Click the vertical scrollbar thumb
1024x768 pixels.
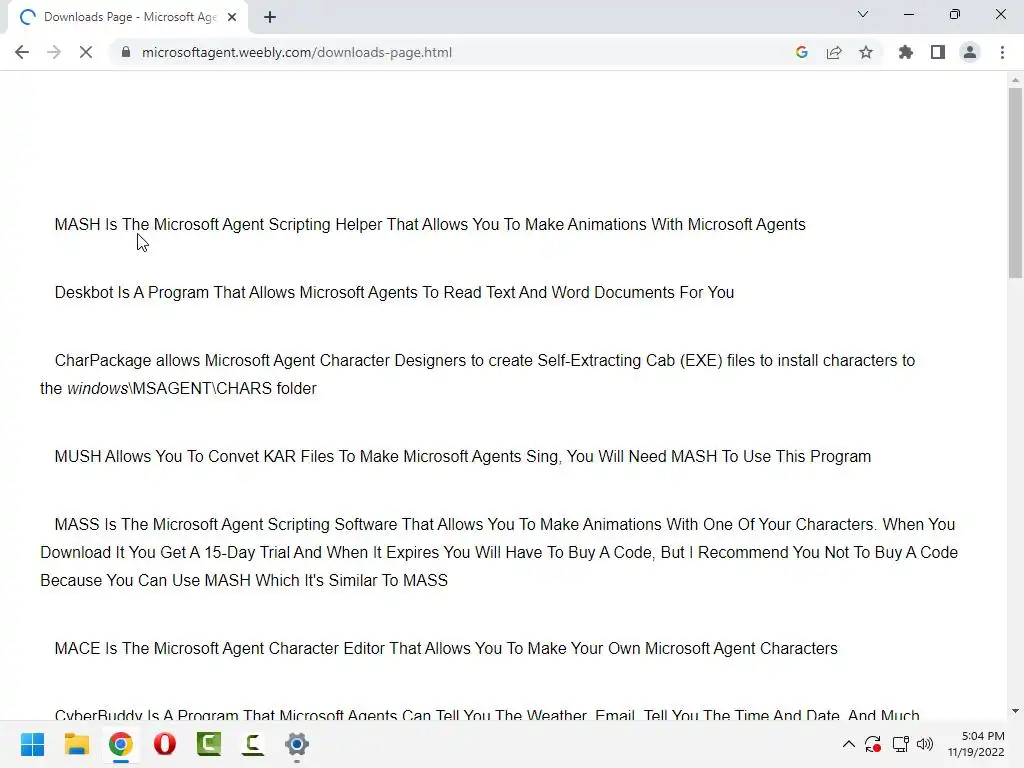(x=1015, y=183)
